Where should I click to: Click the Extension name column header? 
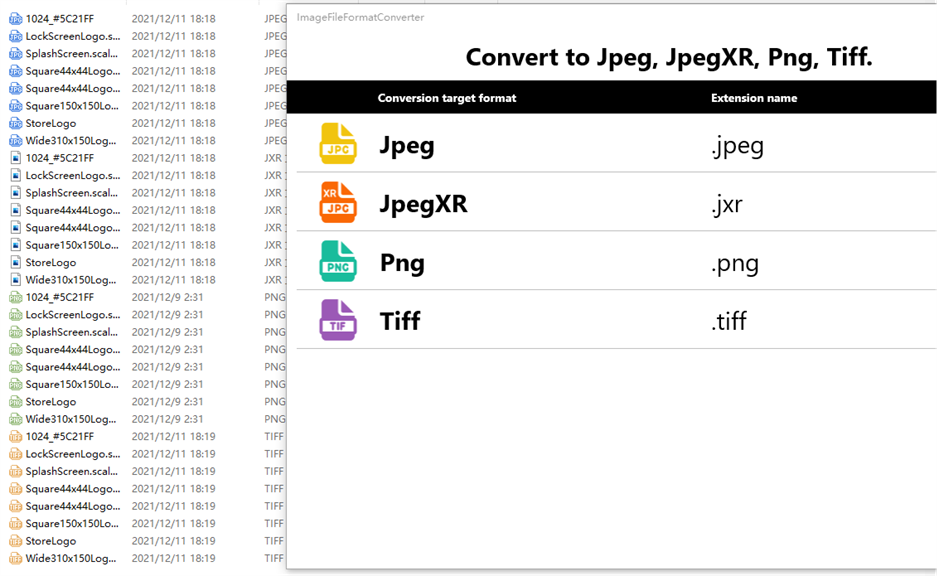pos(754,98)
